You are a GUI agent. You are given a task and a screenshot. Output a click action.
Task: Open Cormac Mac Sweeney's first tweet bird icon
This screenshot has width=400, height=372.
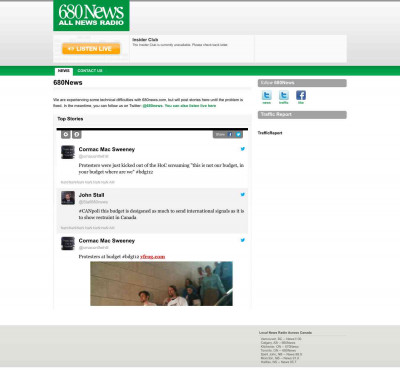(x=243, y=149)
